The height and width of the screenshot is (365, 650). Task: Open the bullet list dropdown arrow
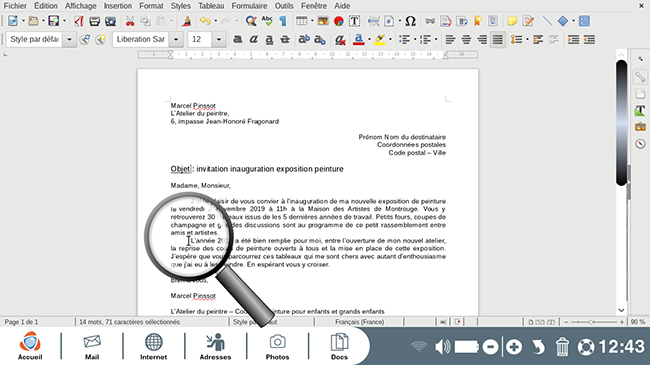415,39
